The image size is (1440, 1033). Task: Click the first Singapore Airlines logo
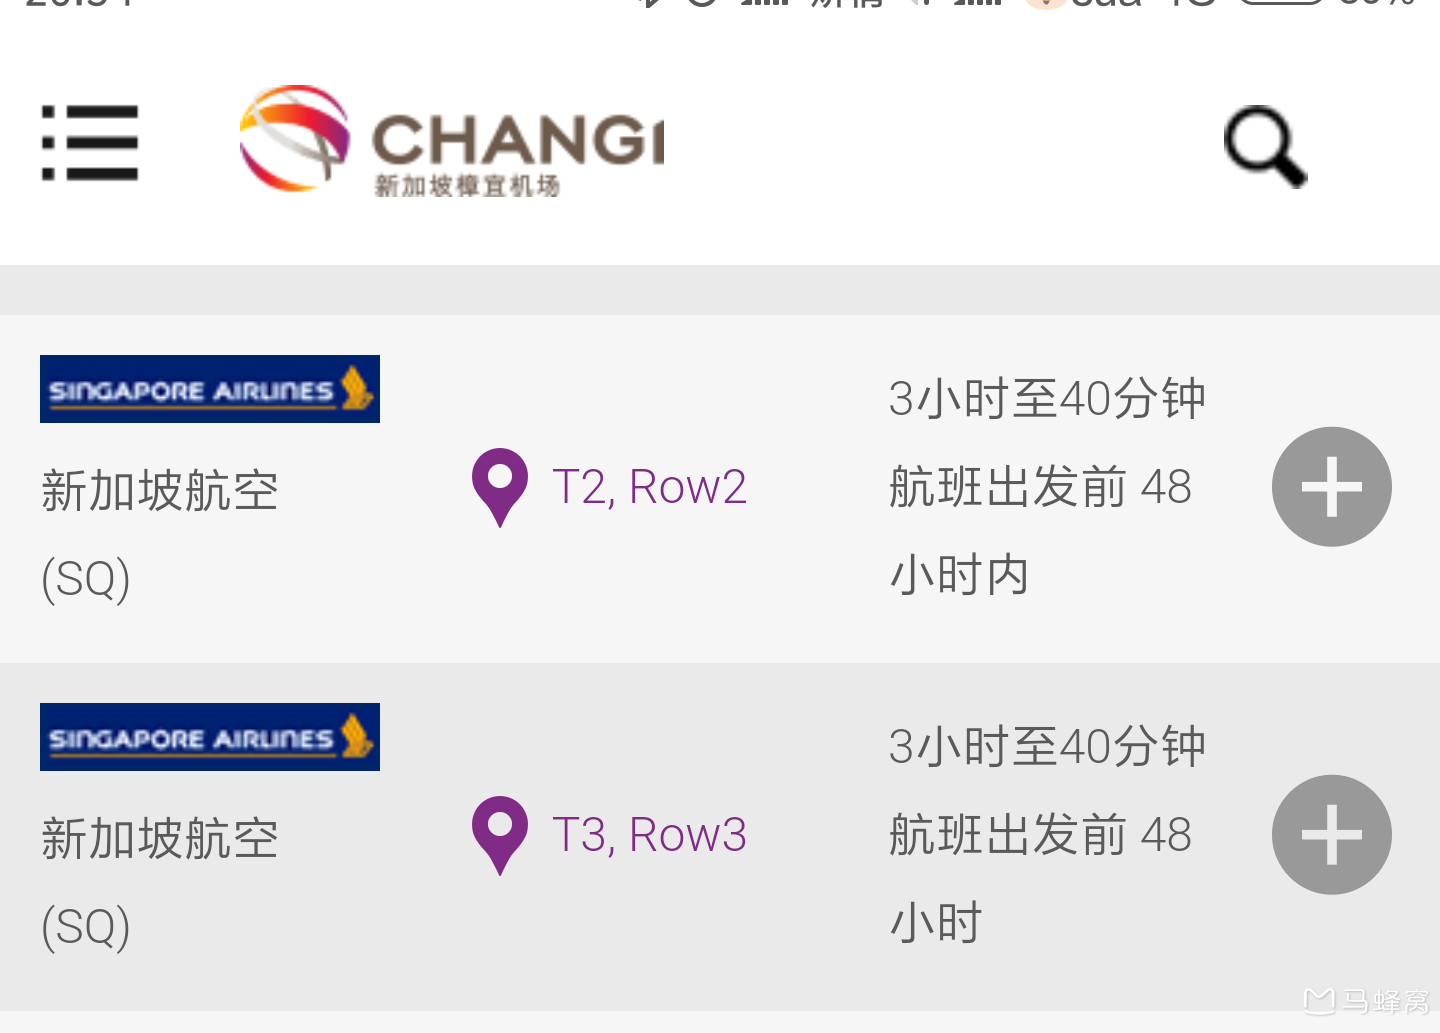pyautogui.click(x=209, y=389)
